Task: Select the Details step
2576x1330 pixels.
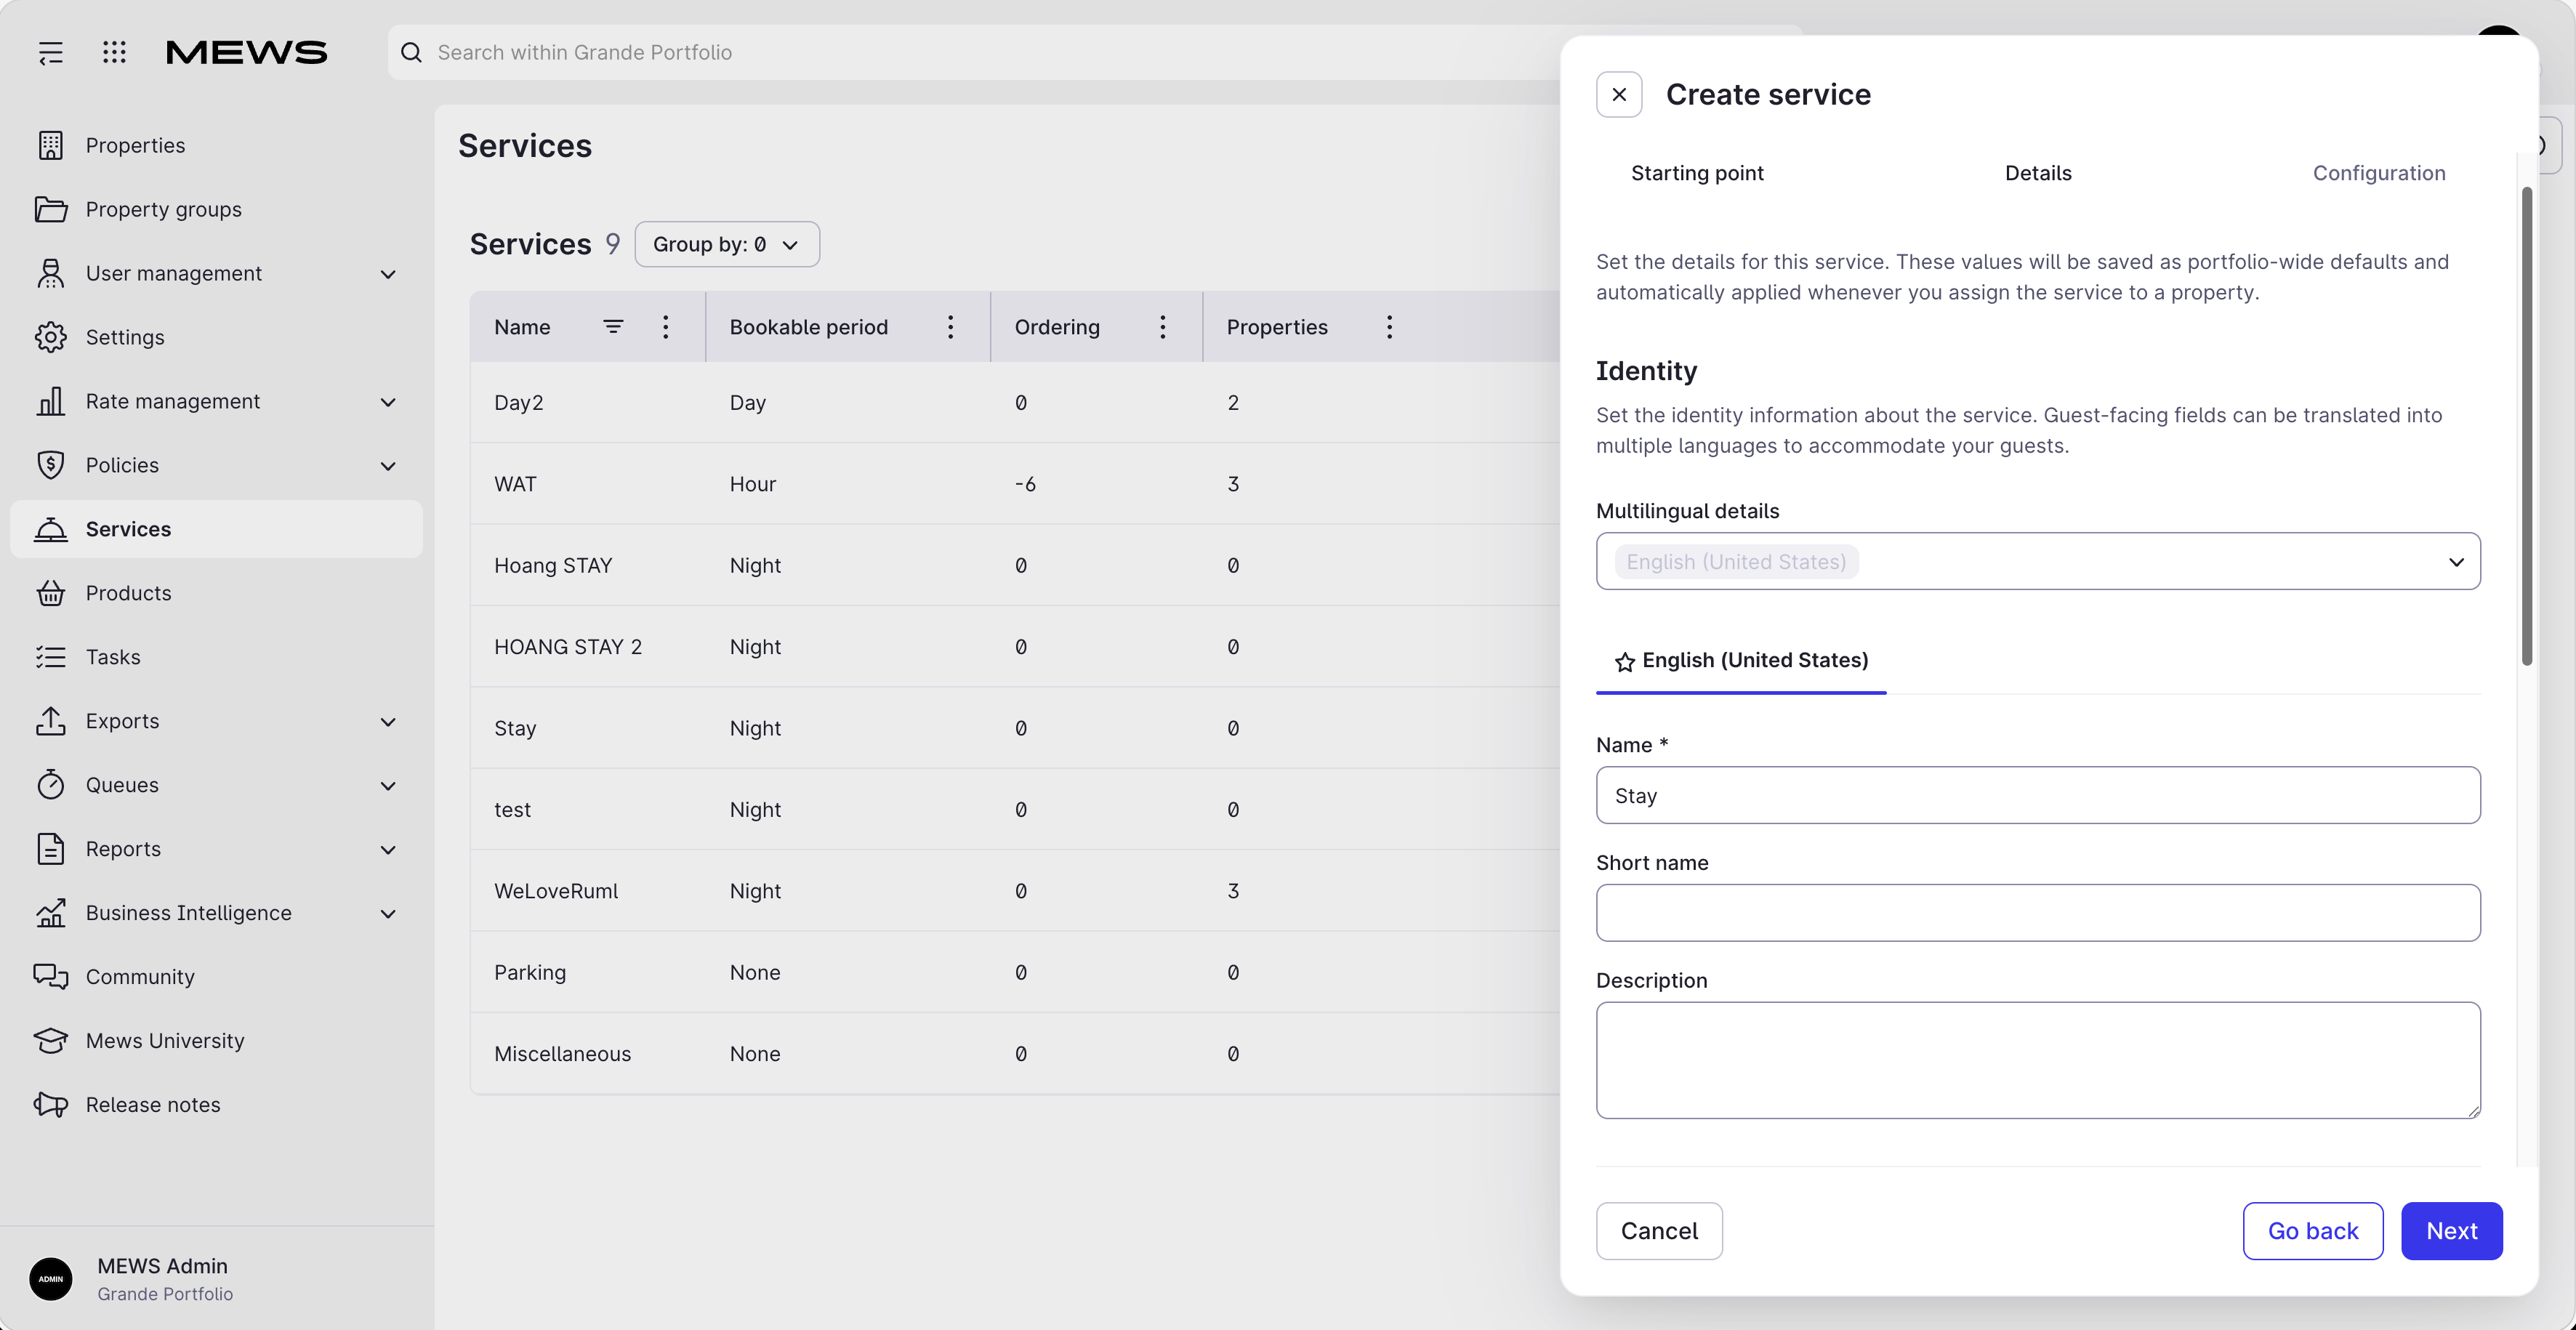Action: [2038, 173]
